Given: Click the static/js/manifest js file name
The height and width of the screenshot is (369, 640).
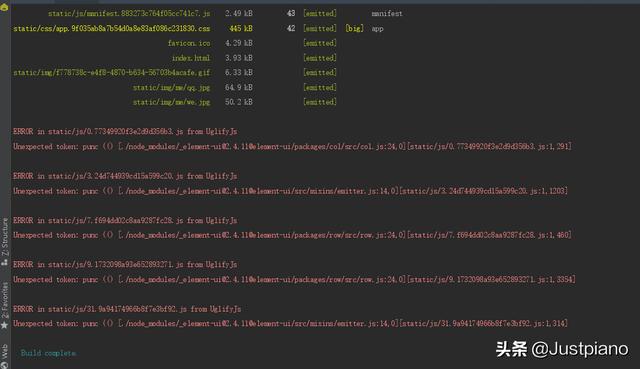Looking at the screenshot, I should tap(129, 13).
